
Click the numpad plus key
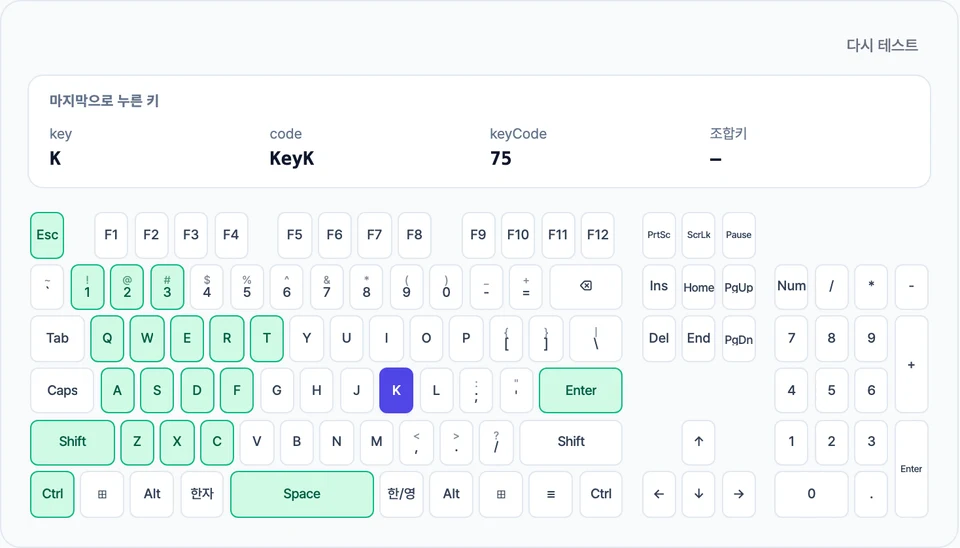[x=912, y=364]
